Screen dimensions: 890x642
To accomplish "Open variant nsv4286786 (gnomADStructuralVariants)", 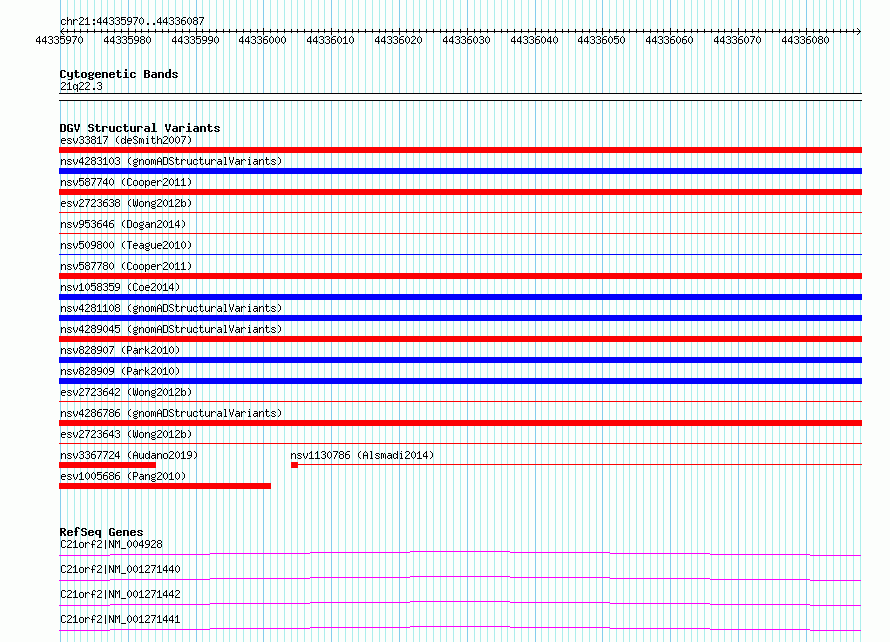I will click(x=171, y=413).
